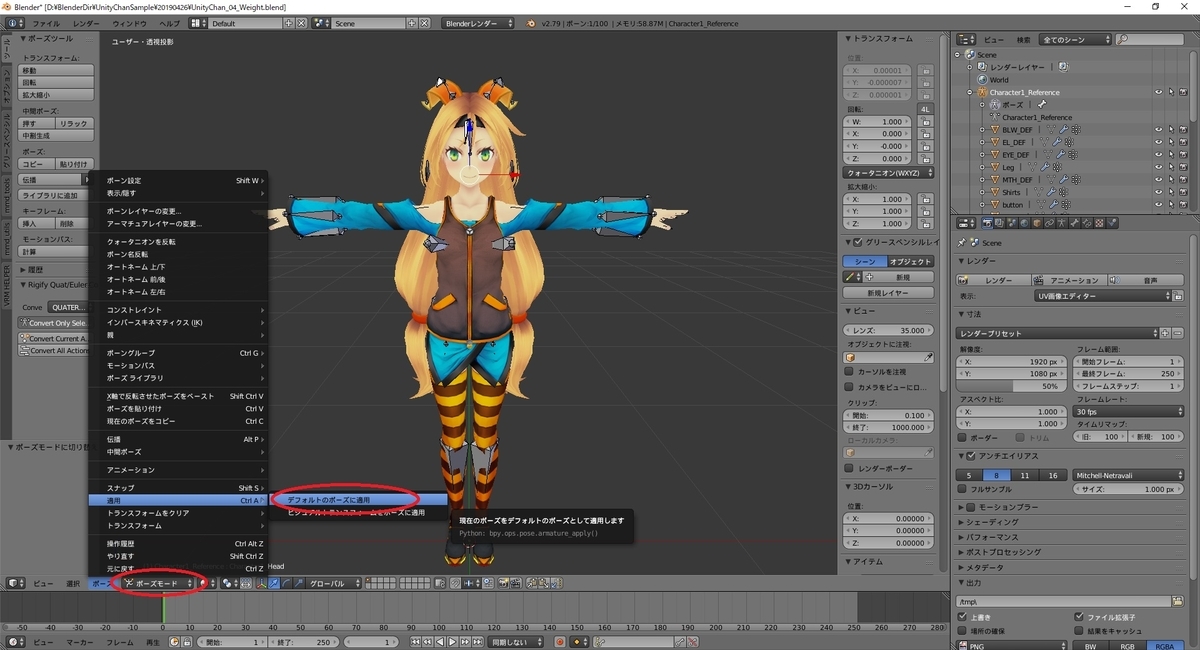Jump to the first frame in timeline
The image size is (1200, 650).
coord(416,642)
